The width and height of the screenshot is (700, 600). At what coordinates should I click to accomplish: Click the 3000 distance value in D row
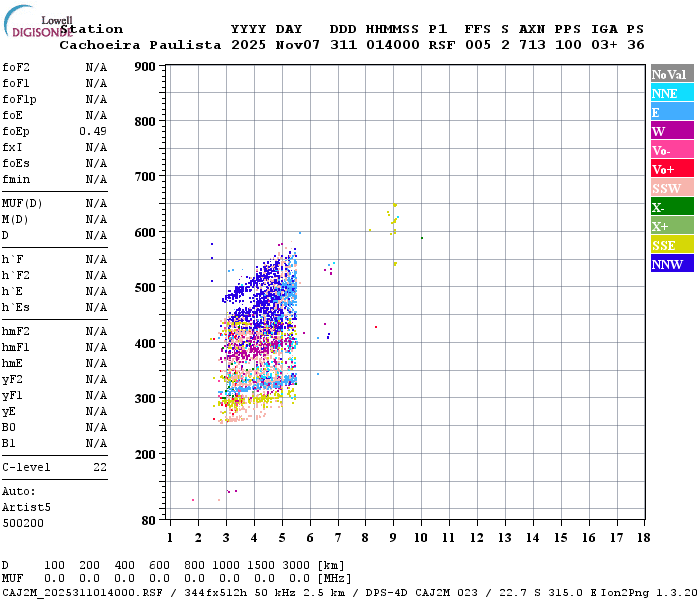point(296,566)
